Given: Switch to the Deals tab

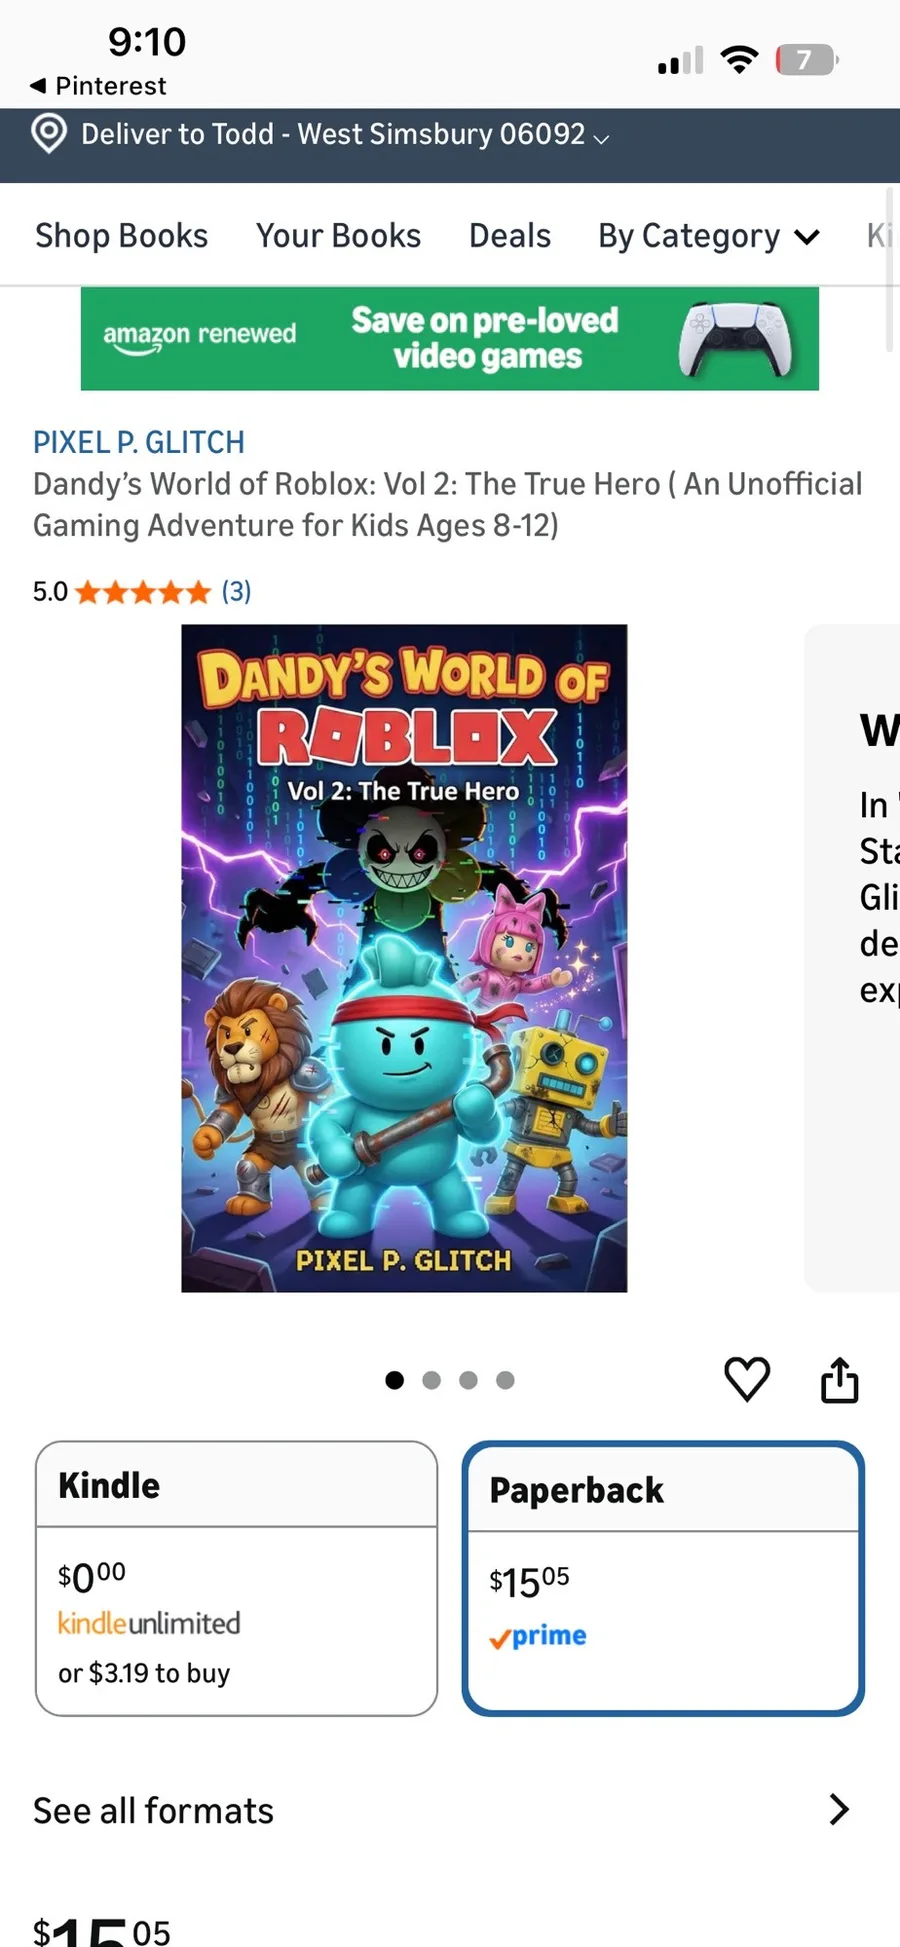Looking at the screenshot, I should [510, 236].
